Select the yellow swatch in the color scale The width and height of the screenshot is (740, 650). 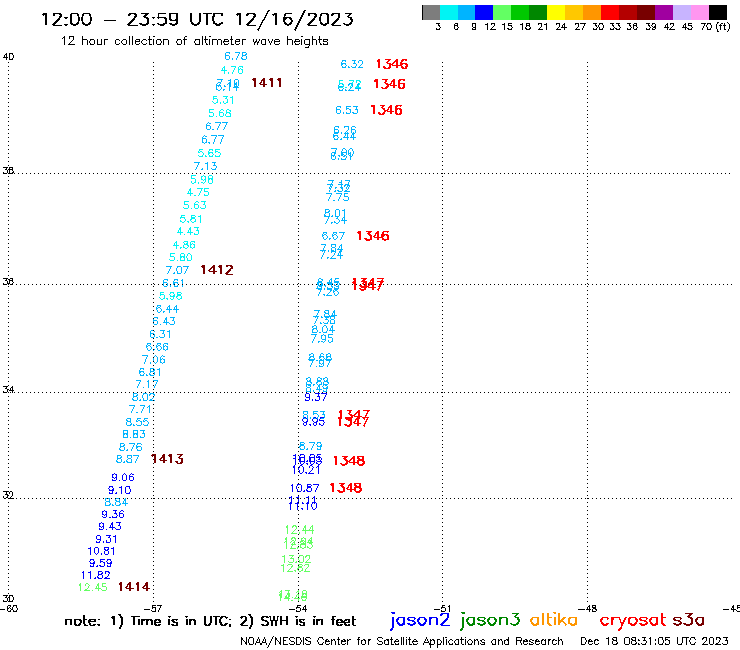(x=556, y=12)
